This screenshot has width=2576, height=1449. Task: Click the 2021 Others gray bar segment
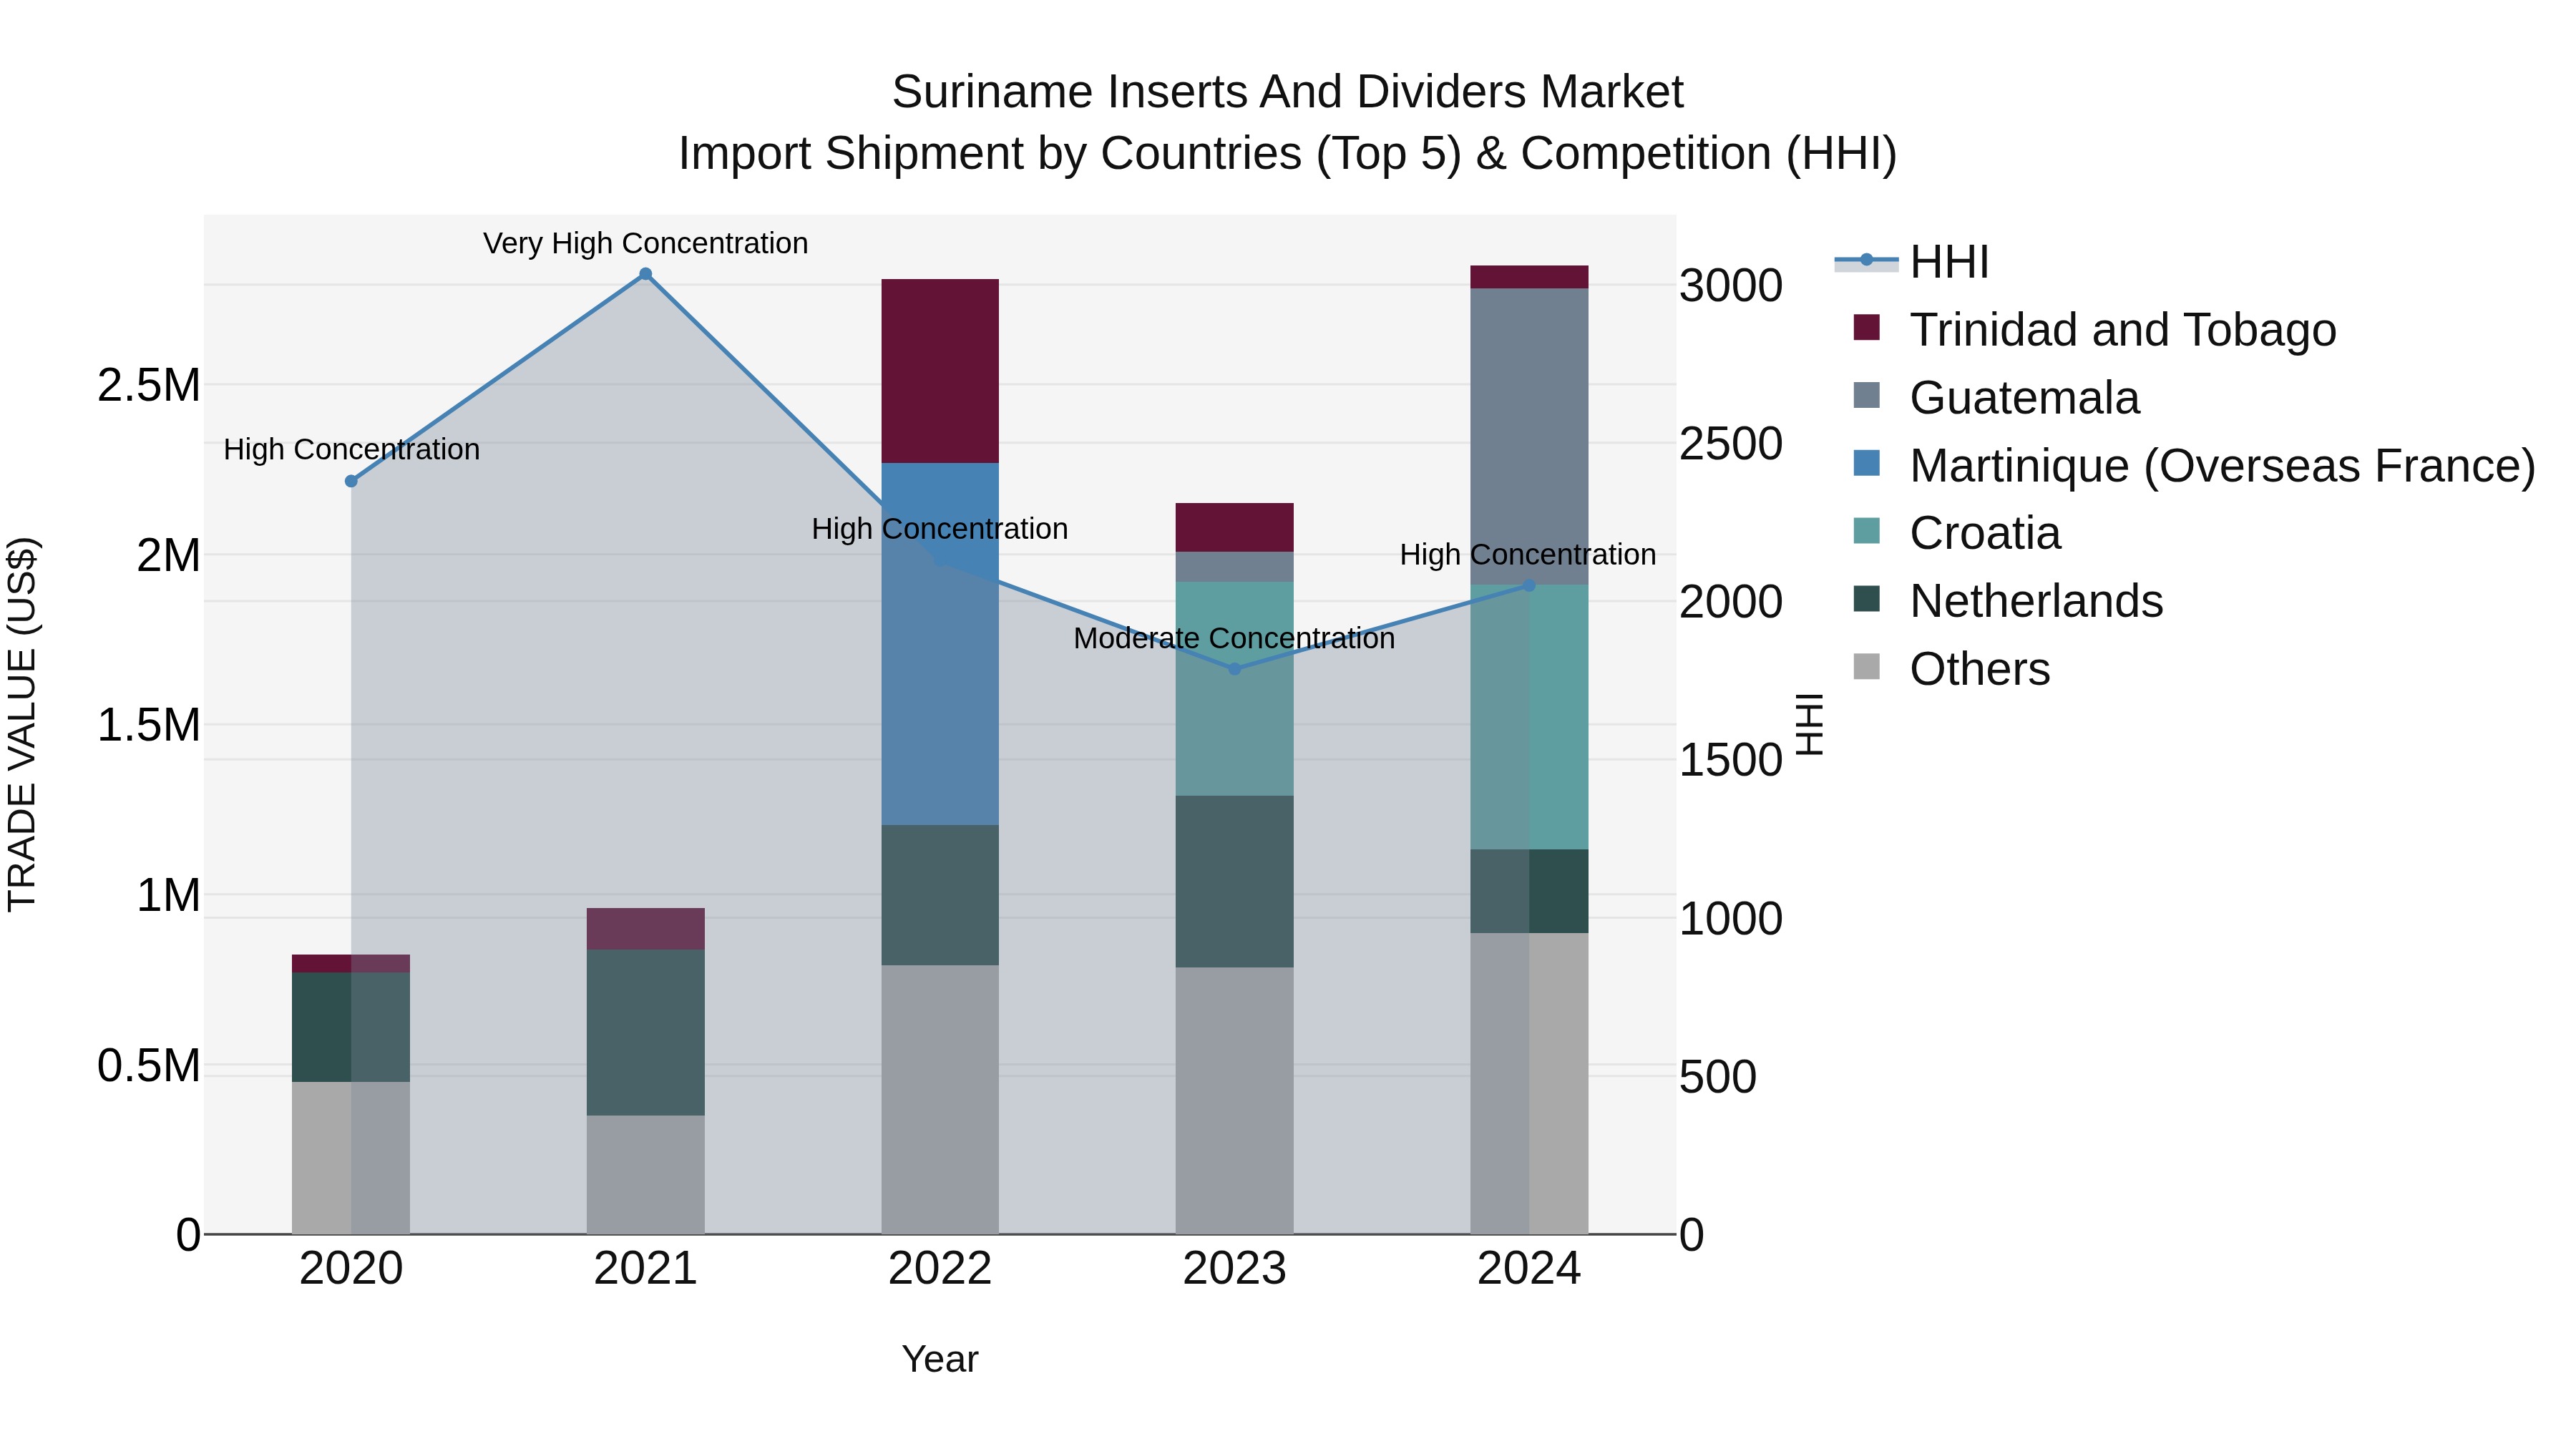(x=645, y=1175)
